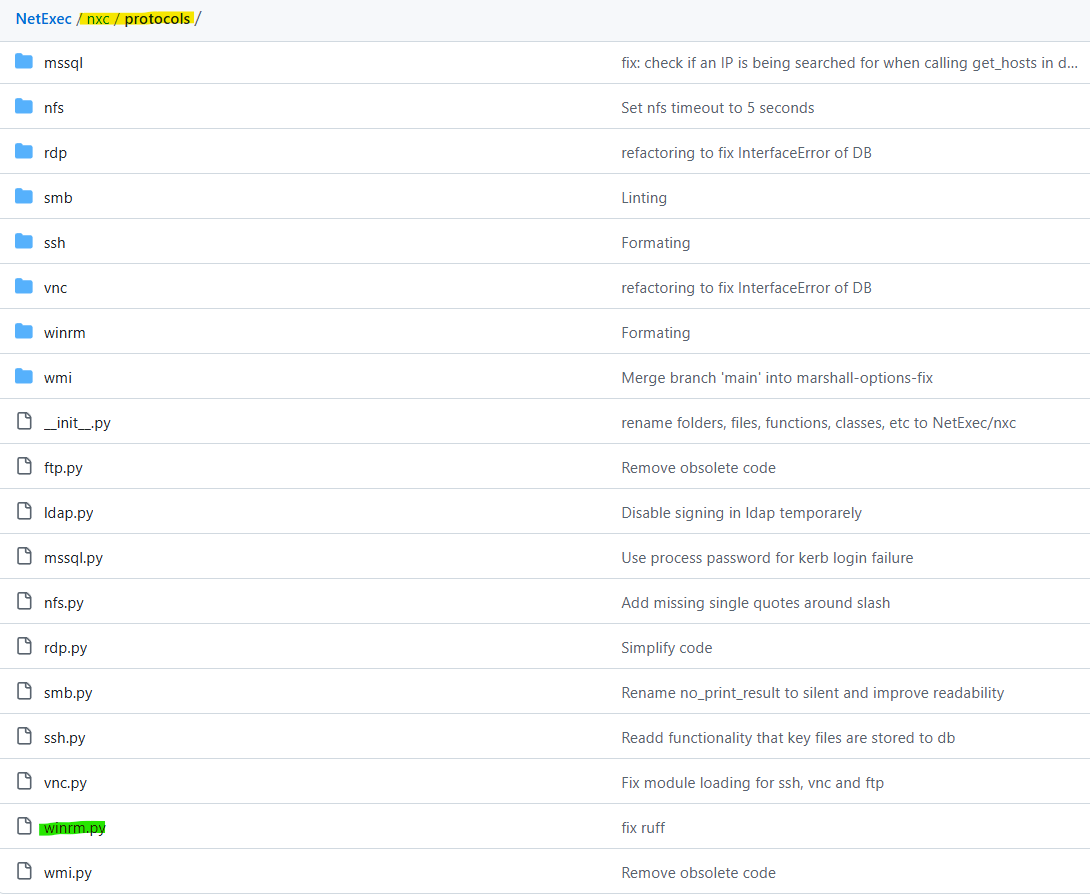Open the smb folder

(x=58, y=198)
